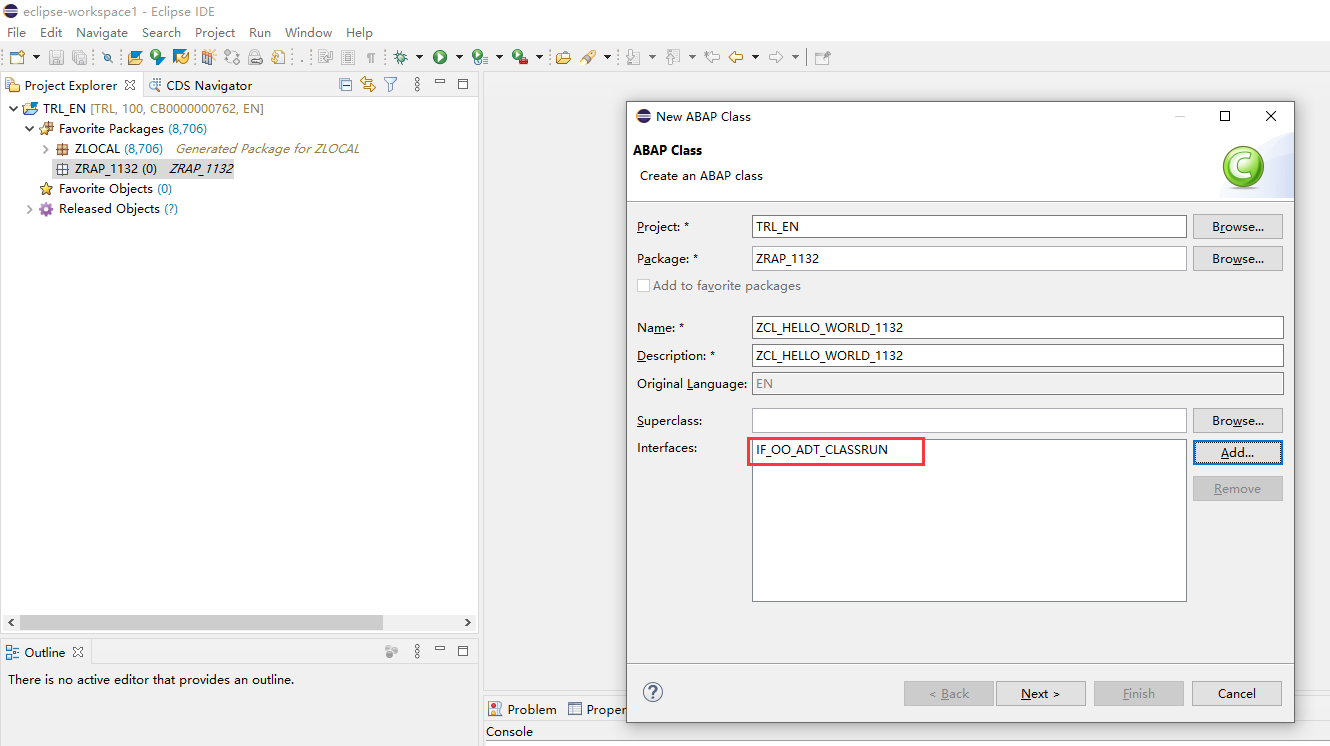The height and width of the screenshot is (746, 1330).
Task: Open the New wizard toolbar icon
Action: 15,57
